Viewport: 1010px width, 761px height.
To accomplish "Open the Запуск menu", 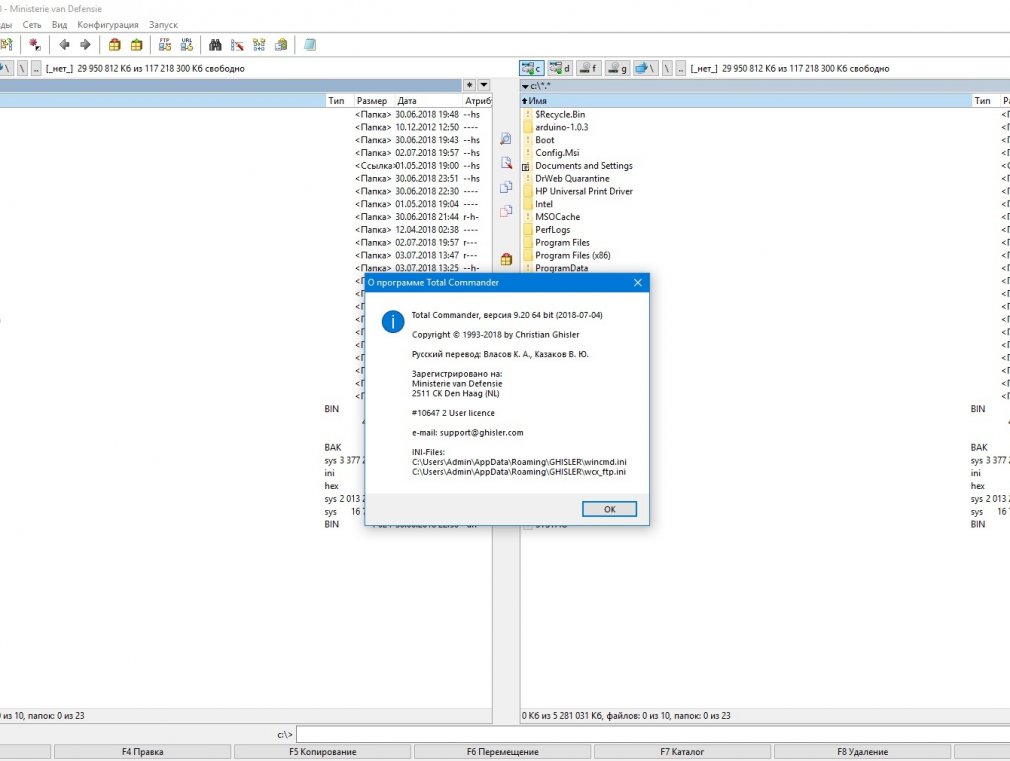I will click(163, 24).
